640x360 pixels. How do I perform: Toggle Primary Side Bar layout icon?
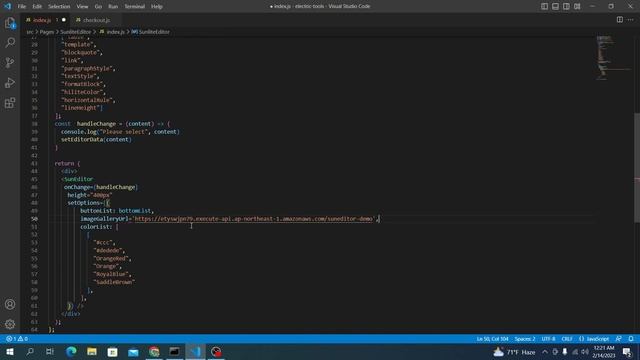544,6
